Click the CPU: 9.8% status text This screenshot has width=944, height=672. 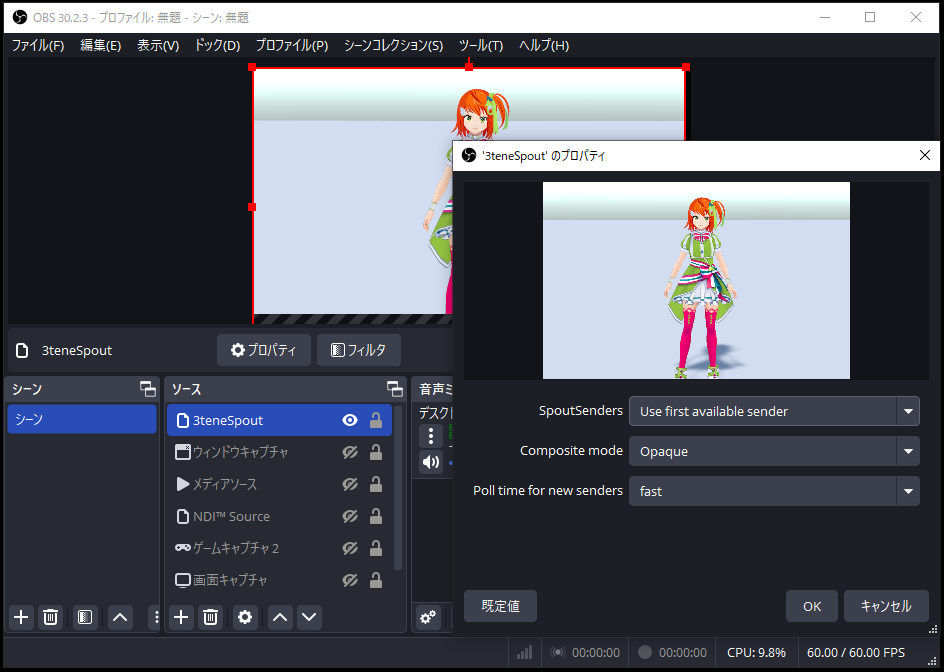pyautogui.click(x=756, y=653)
